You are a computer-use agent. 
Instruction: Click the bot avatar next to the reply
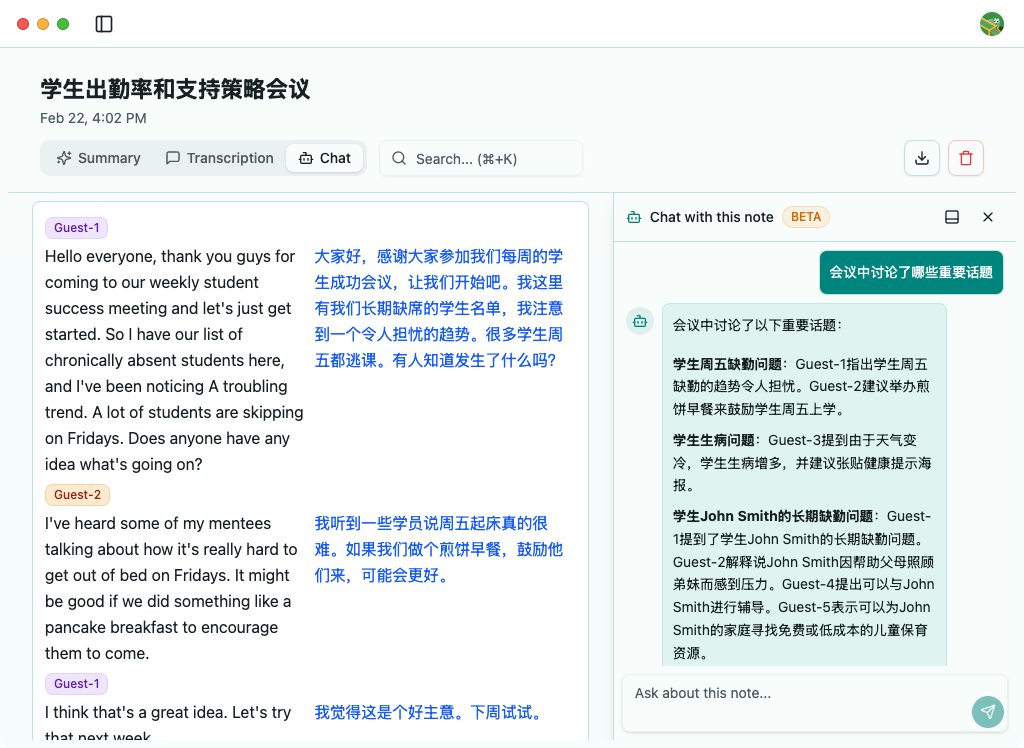pyautogui.click(x=640, y=321)
